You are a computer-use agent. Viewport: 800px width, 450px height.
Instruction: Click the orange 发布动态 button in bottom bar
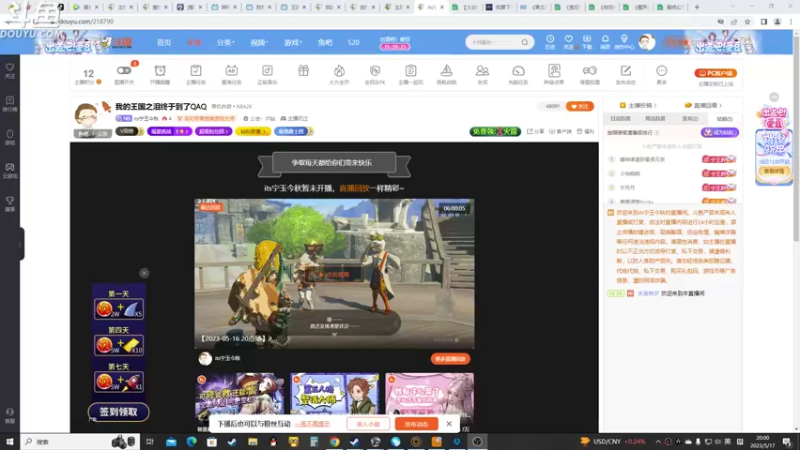click(x=416, y=424)
